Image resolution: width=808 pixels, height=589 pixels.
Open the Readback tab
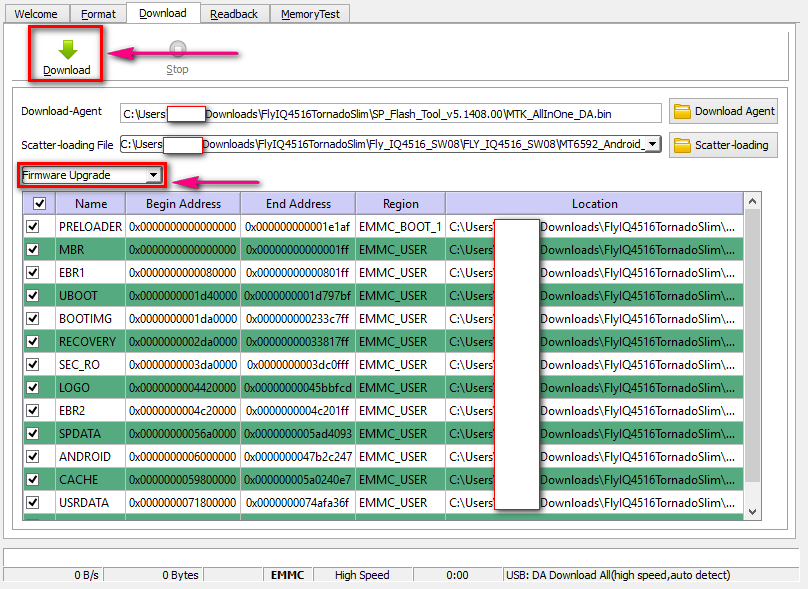(234, 14)
